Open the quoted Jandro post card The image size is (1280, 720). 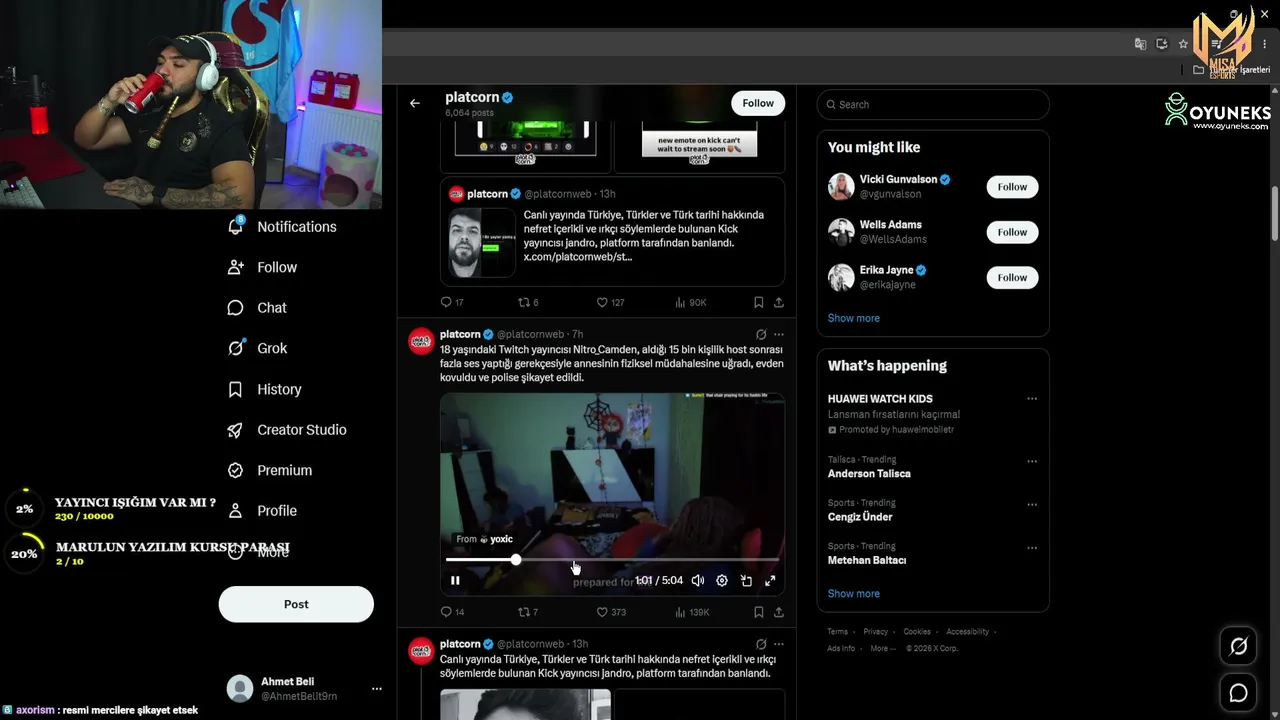(x=612, y=232)
